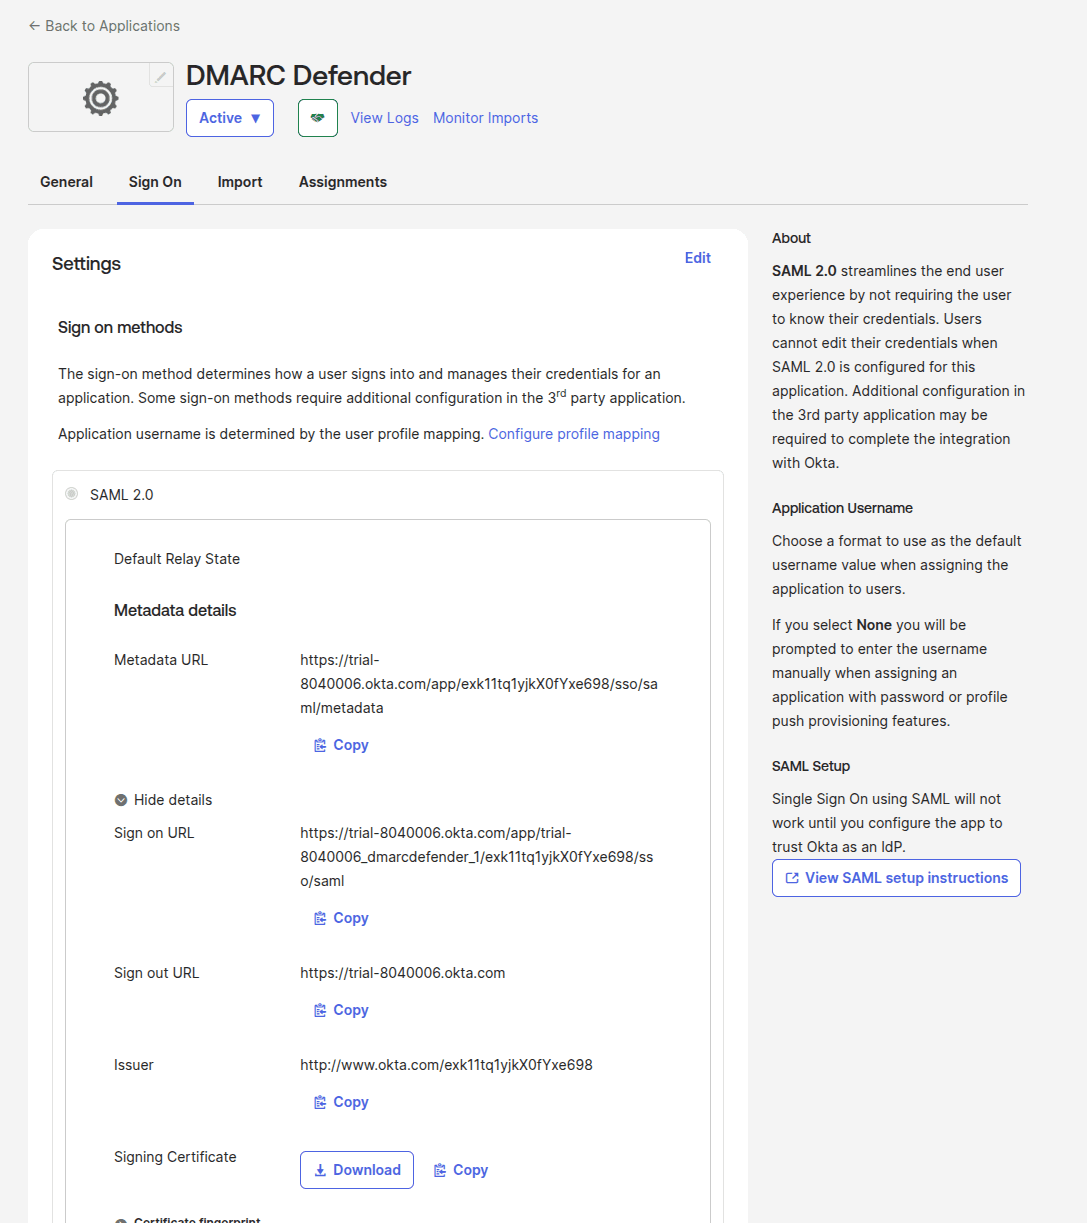Image resolution: width=1087 pixels, height=1223 pixels.
Task: Copy the Metadata URL
Action: pyautogui.click(x=341, y=745)
